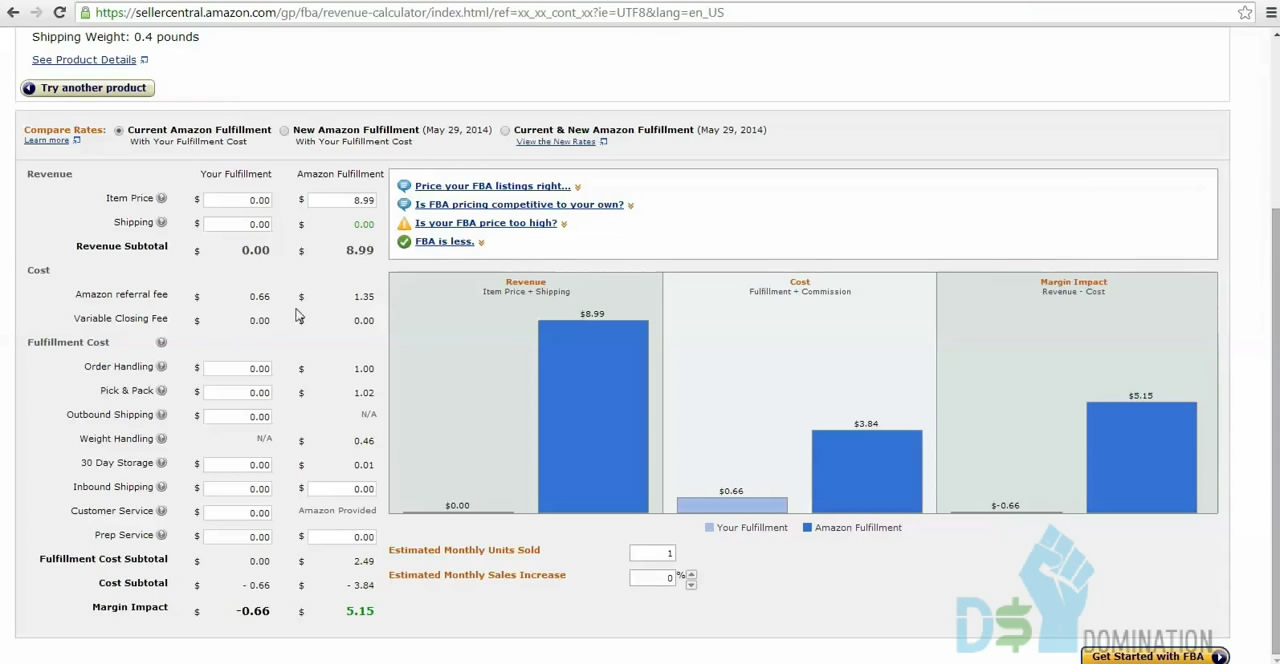Edit the Your Fulfillment Inbound Shipping field
1280x664 pixels.
[238, 488]
